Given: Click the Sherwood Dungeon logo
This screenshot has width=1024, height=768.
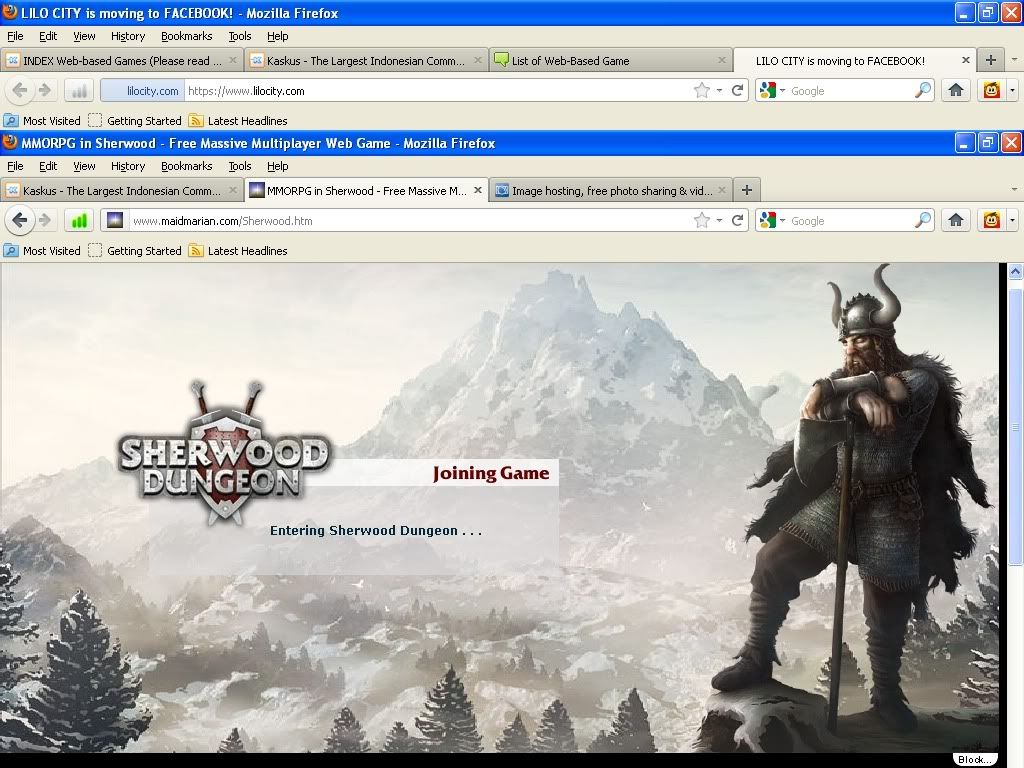Looking at the screenshot, I should click(224, 454).
